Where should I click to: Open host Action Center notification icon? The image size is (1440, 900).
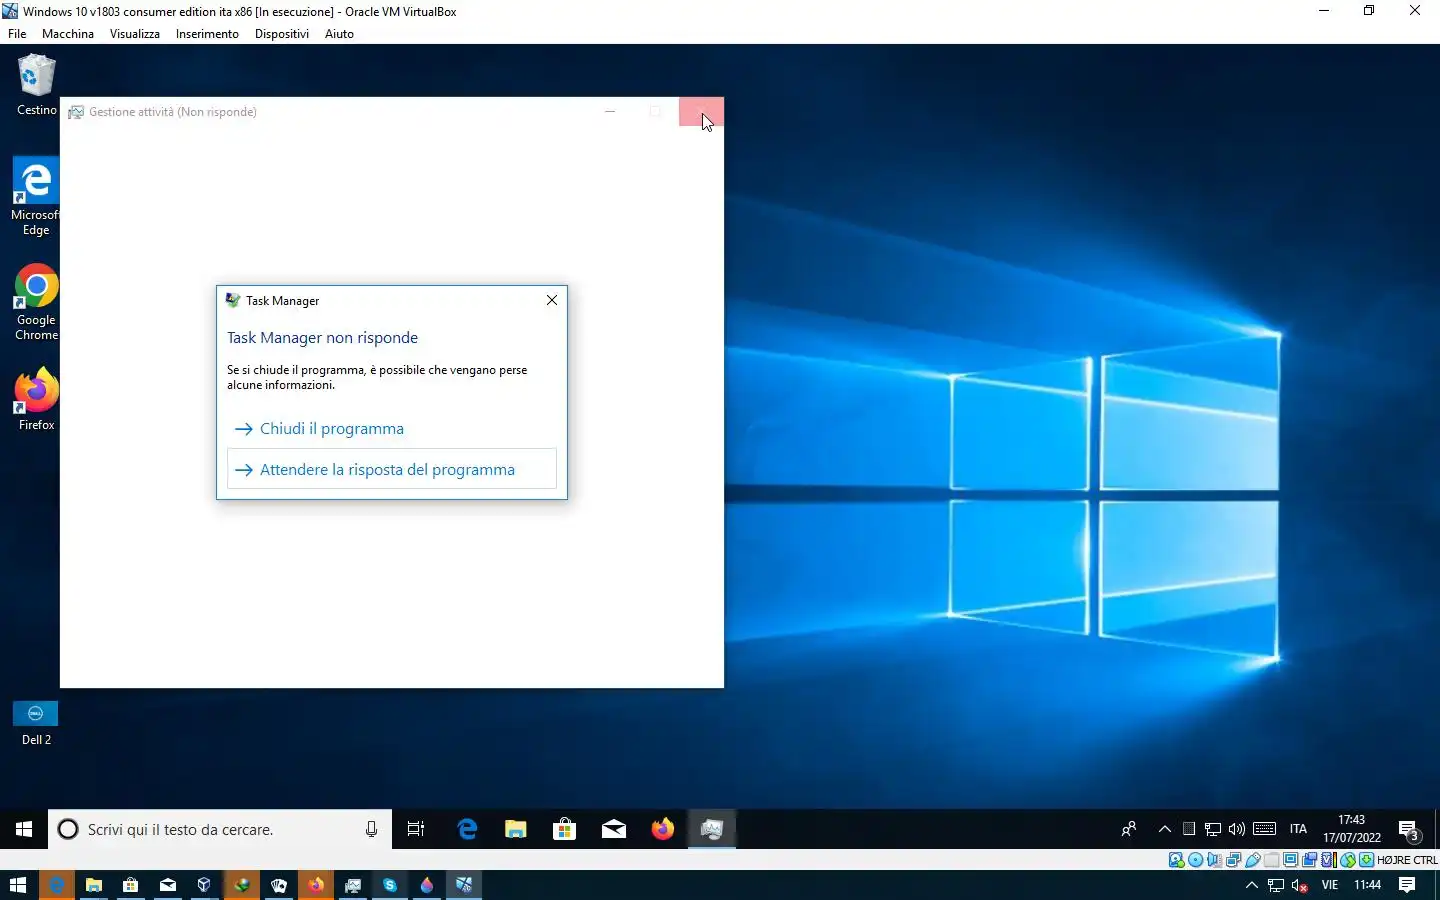pos(1407,885)
